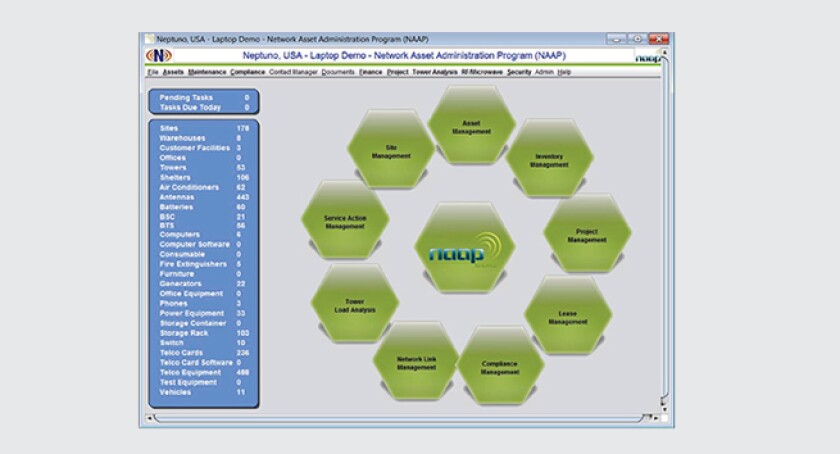Viewport: 840px width, 454px height.
Task: Click the BSC row
Action: click(204, 217)
